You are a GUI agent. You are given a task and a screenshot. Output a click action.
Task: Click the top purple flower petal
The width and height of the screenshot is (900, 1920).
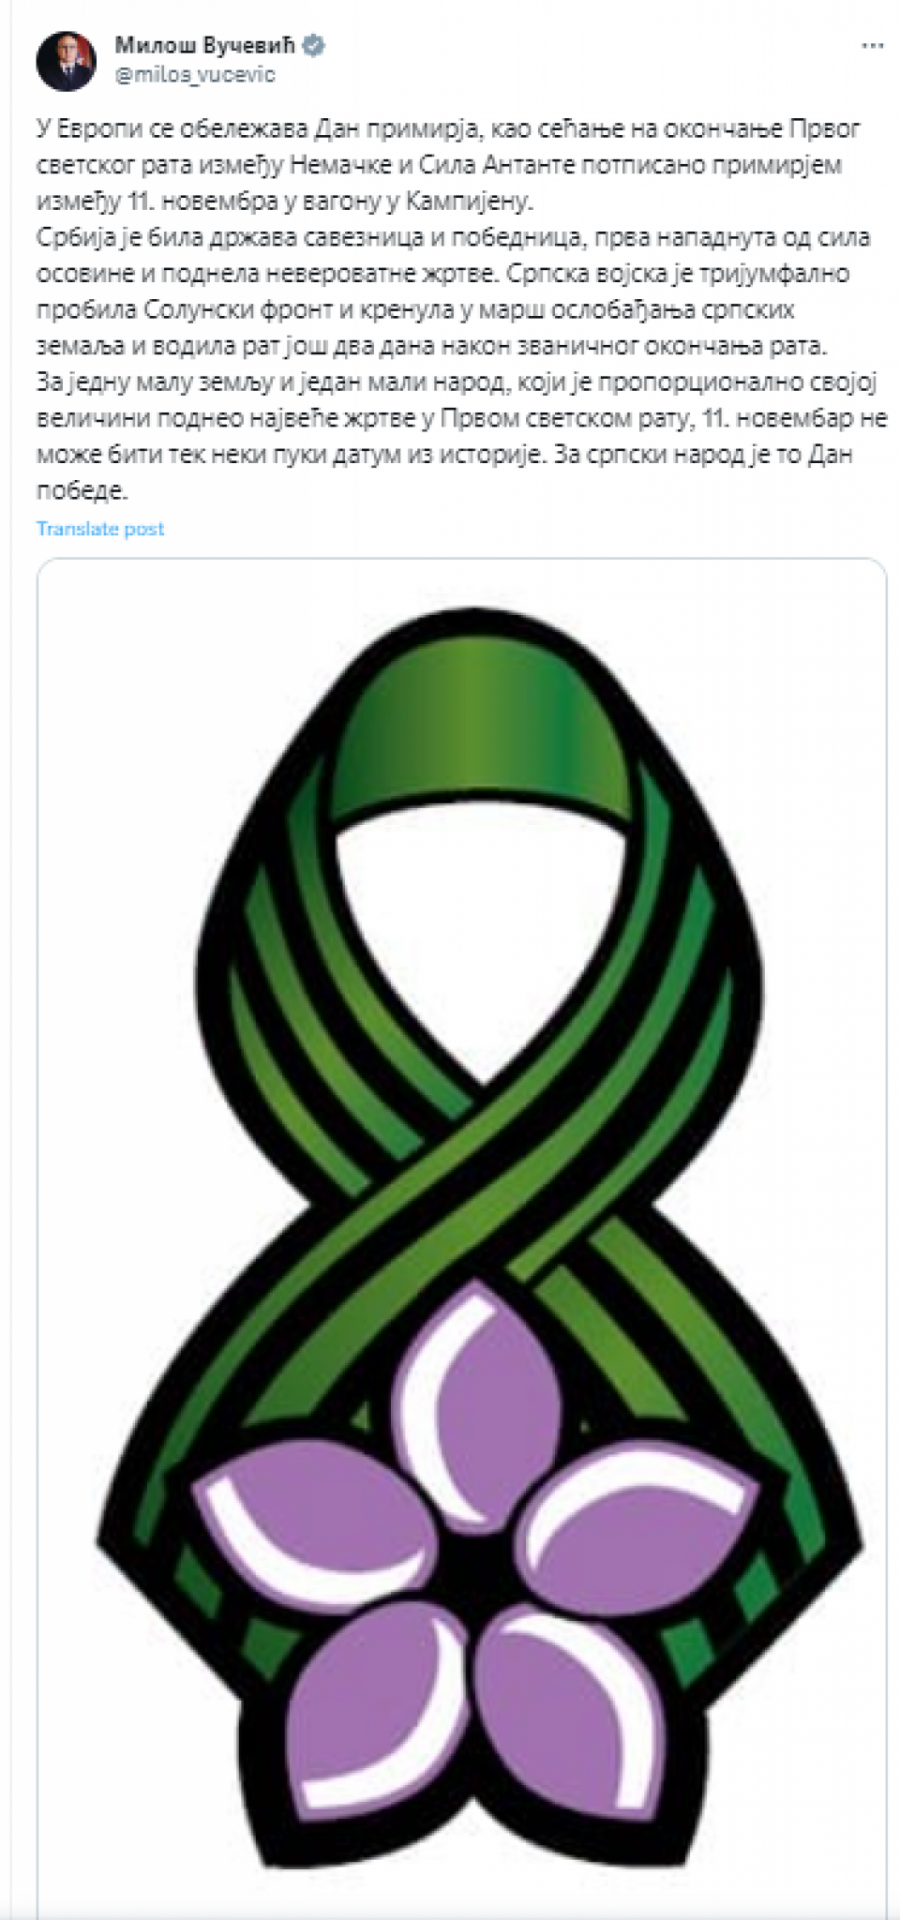pyautogui.click(x=478, y=1380)
